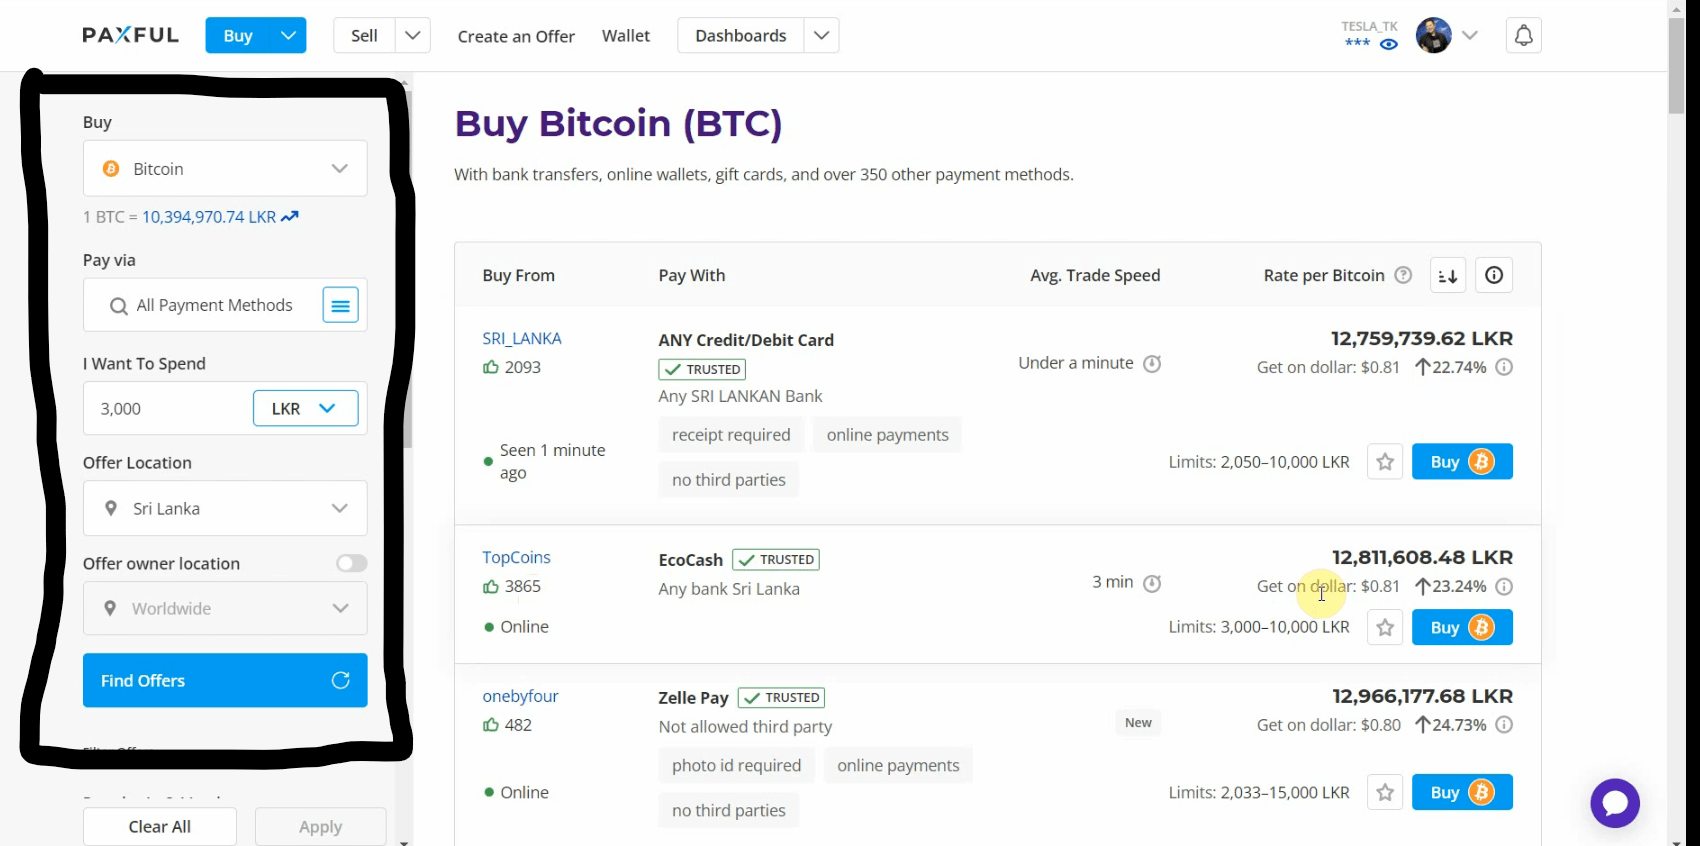
Task: Favorite the onebyfour offer star
Action: click(x=1385, y=792)
